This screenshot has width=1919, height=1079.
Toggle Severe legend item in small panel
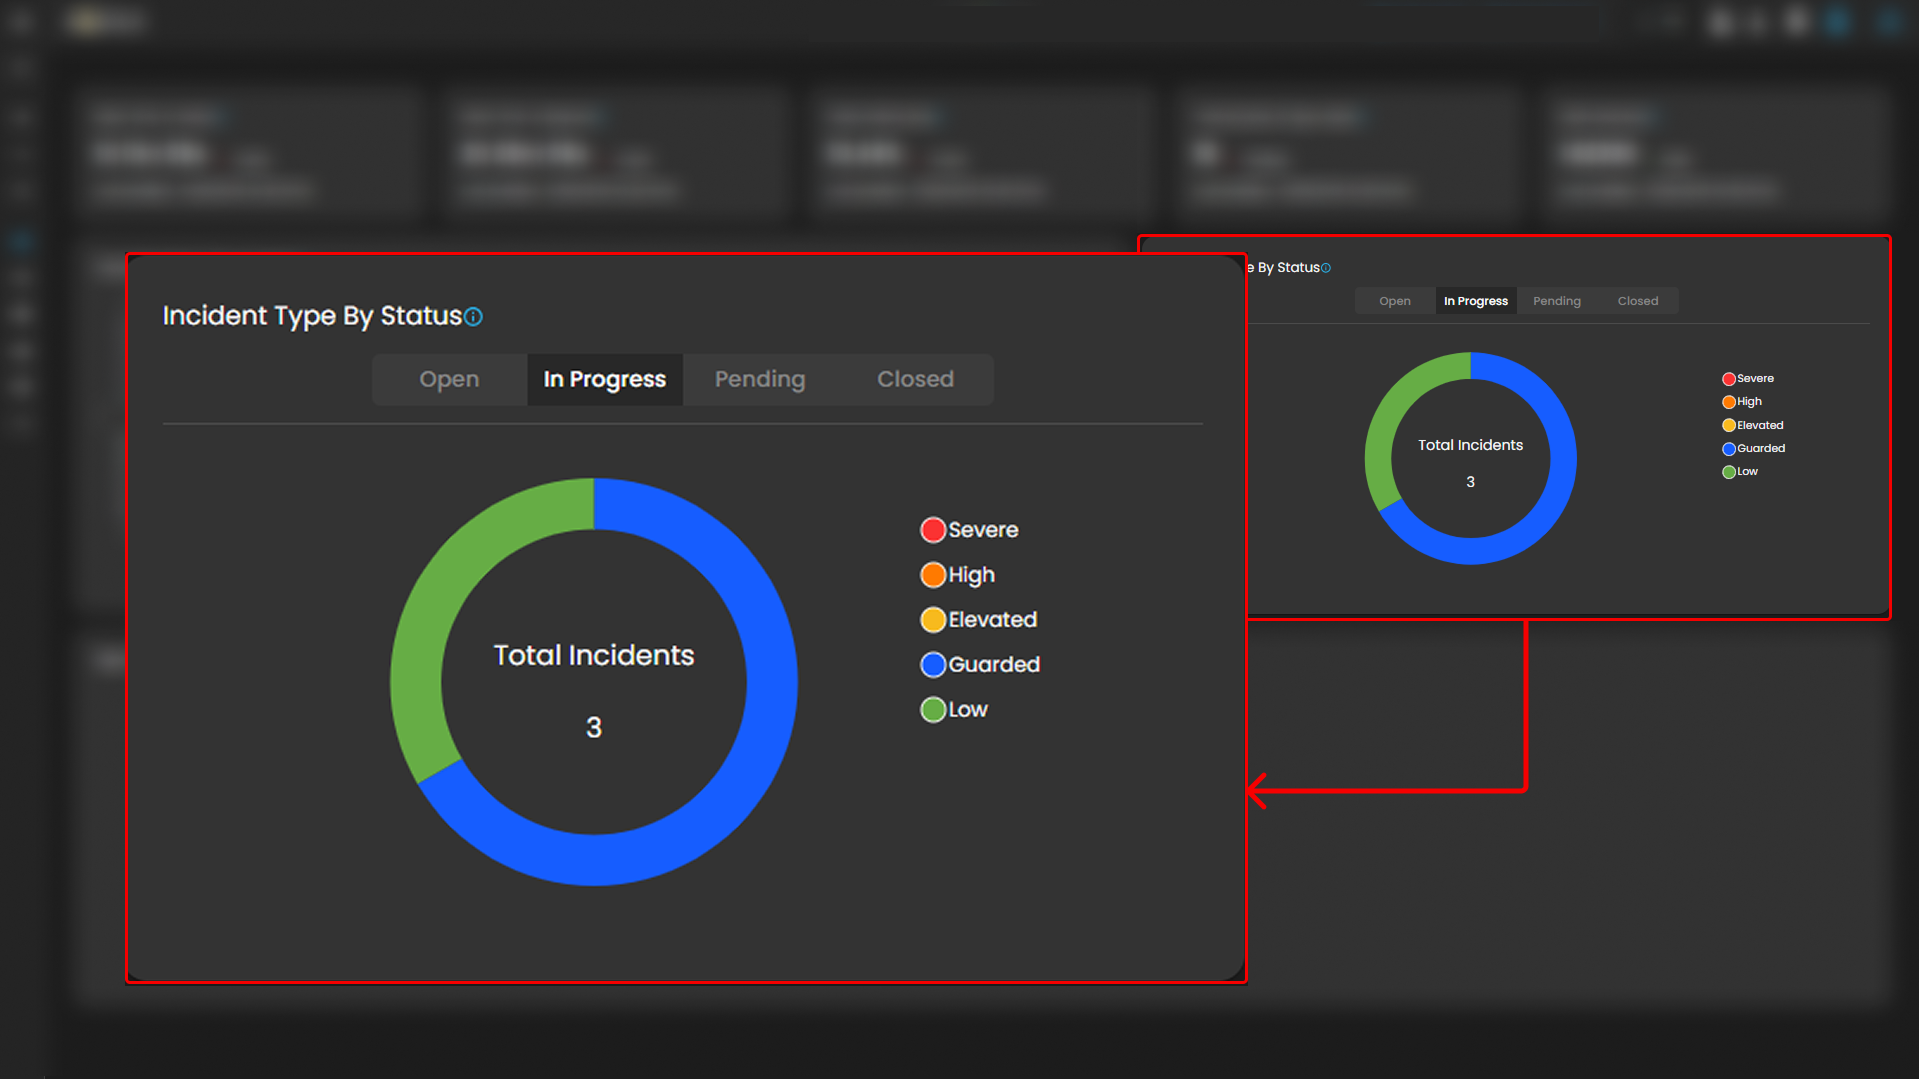pyautogui.click(x=1729, y=379)
